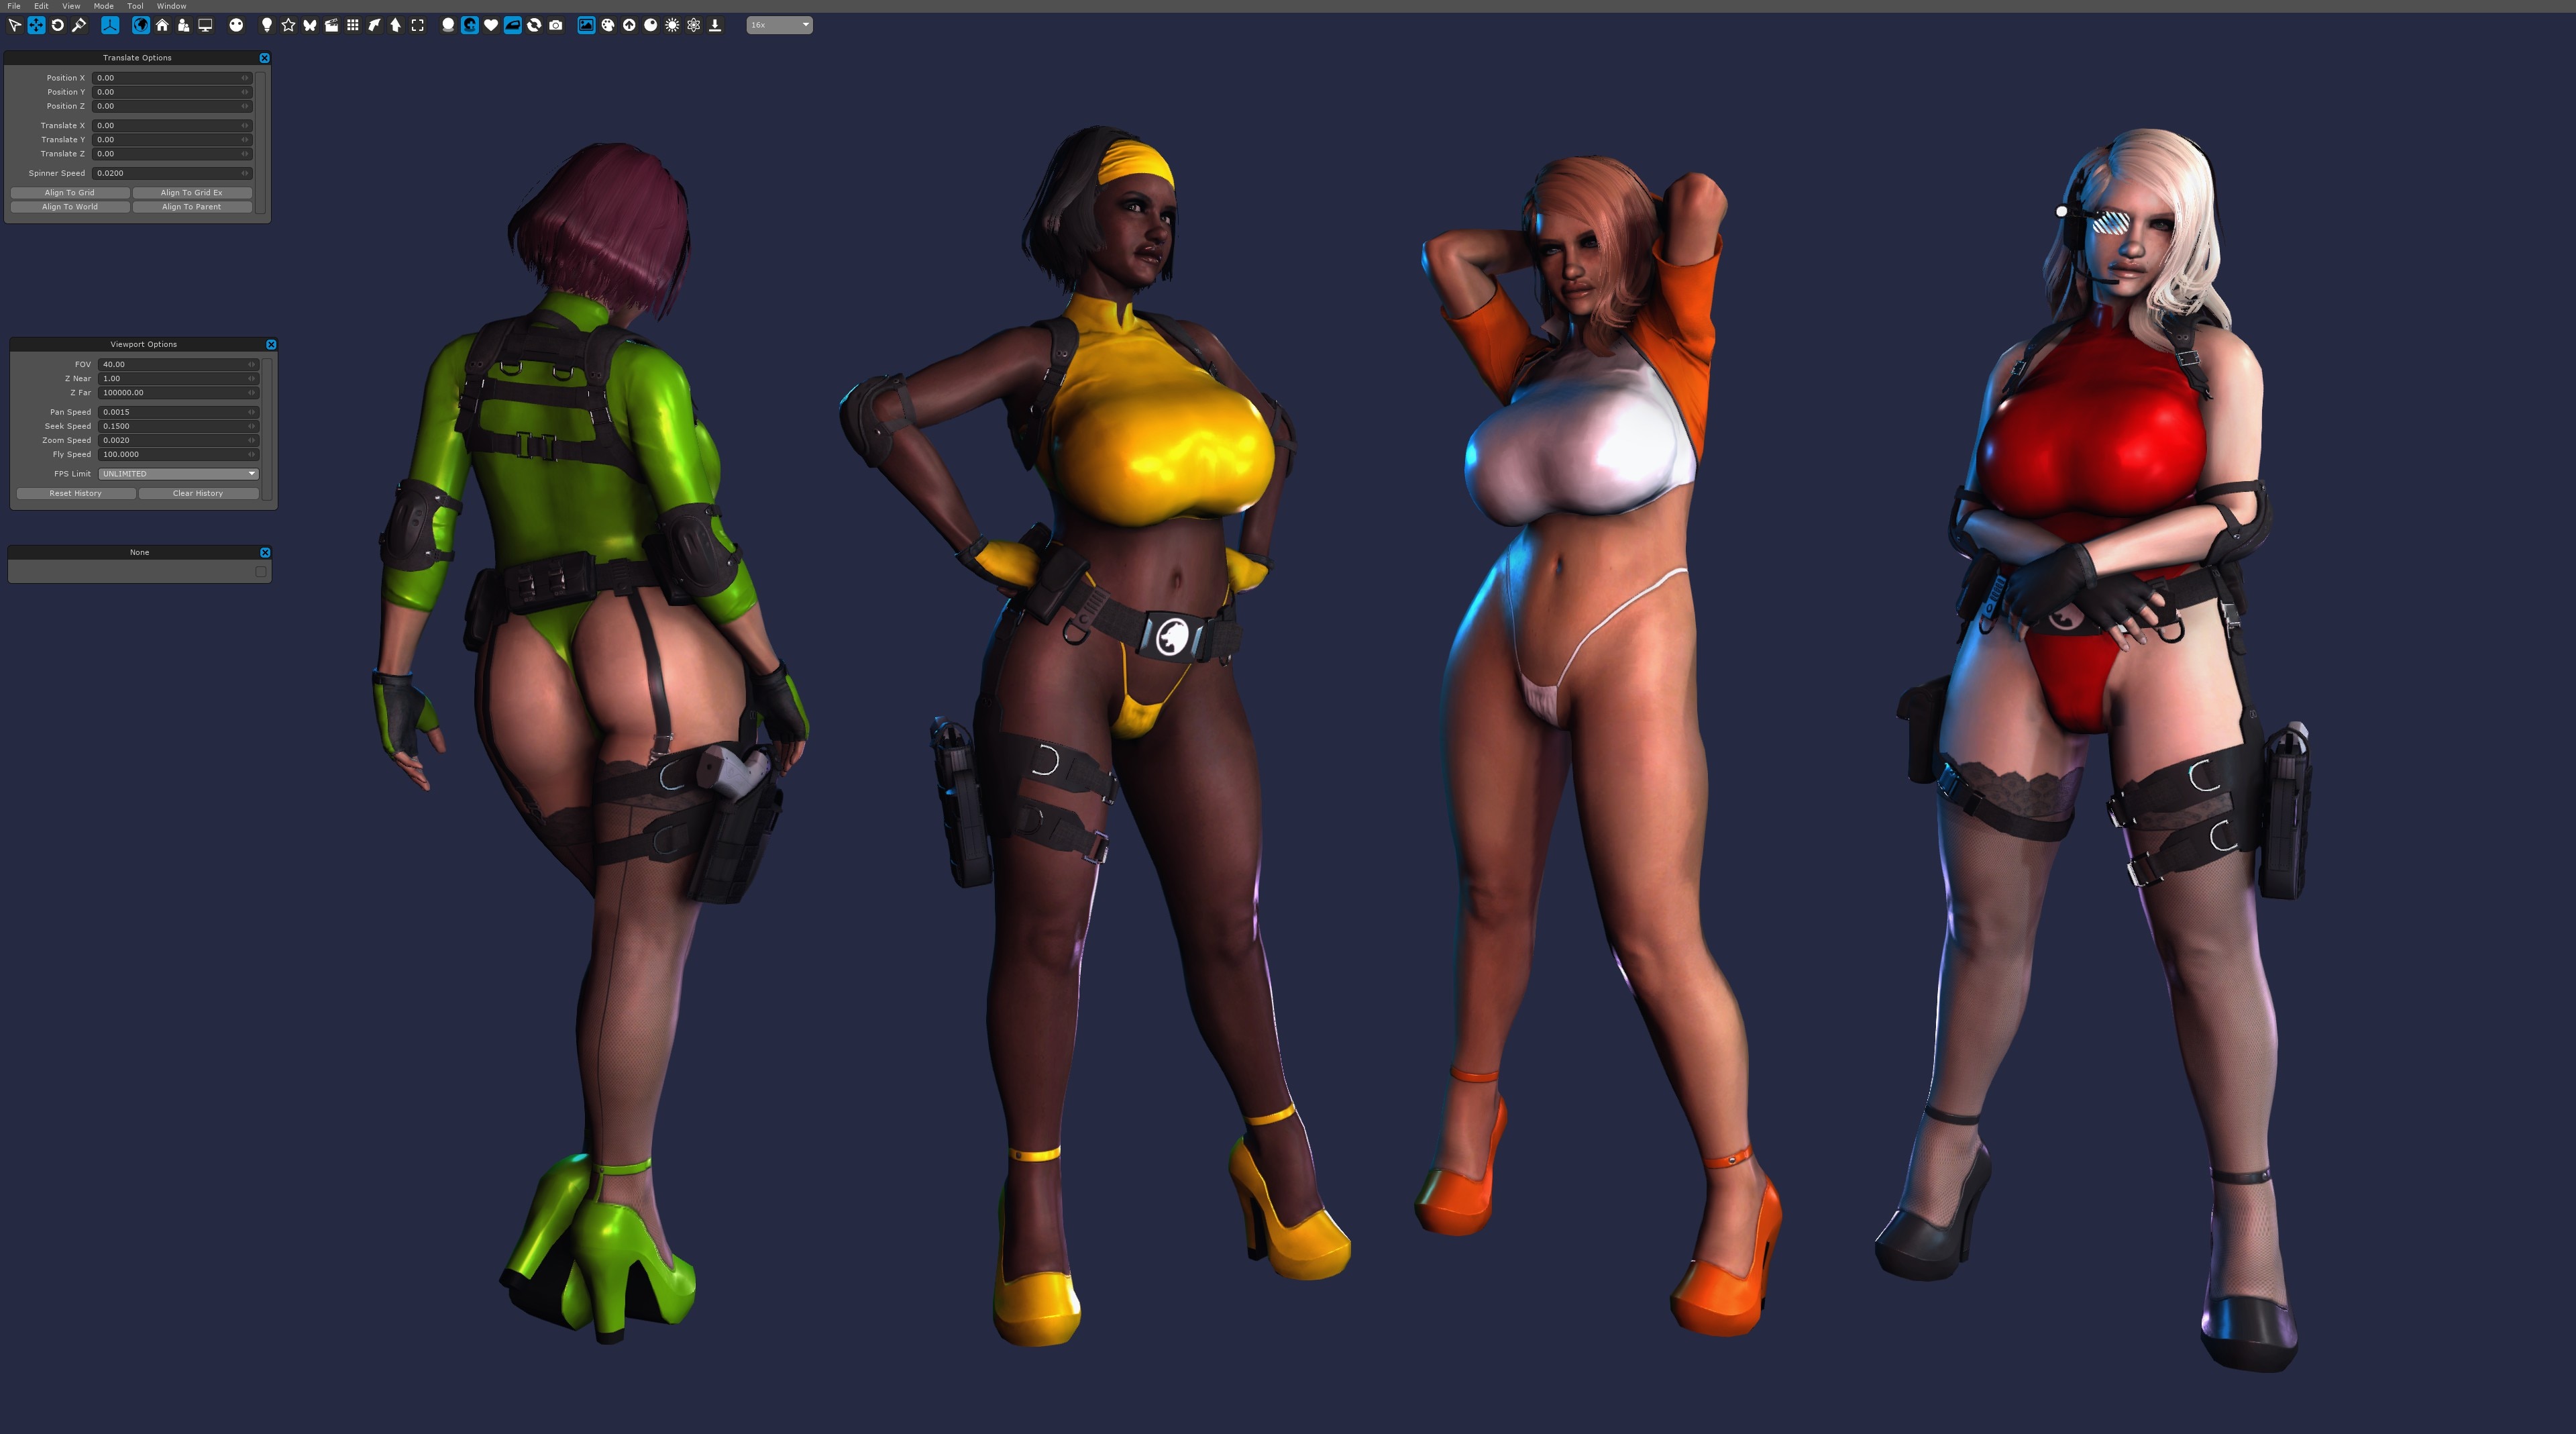Click the clapperboard toolbar icon
This screenshot has height=1434, width=2576.
point(331,25)
